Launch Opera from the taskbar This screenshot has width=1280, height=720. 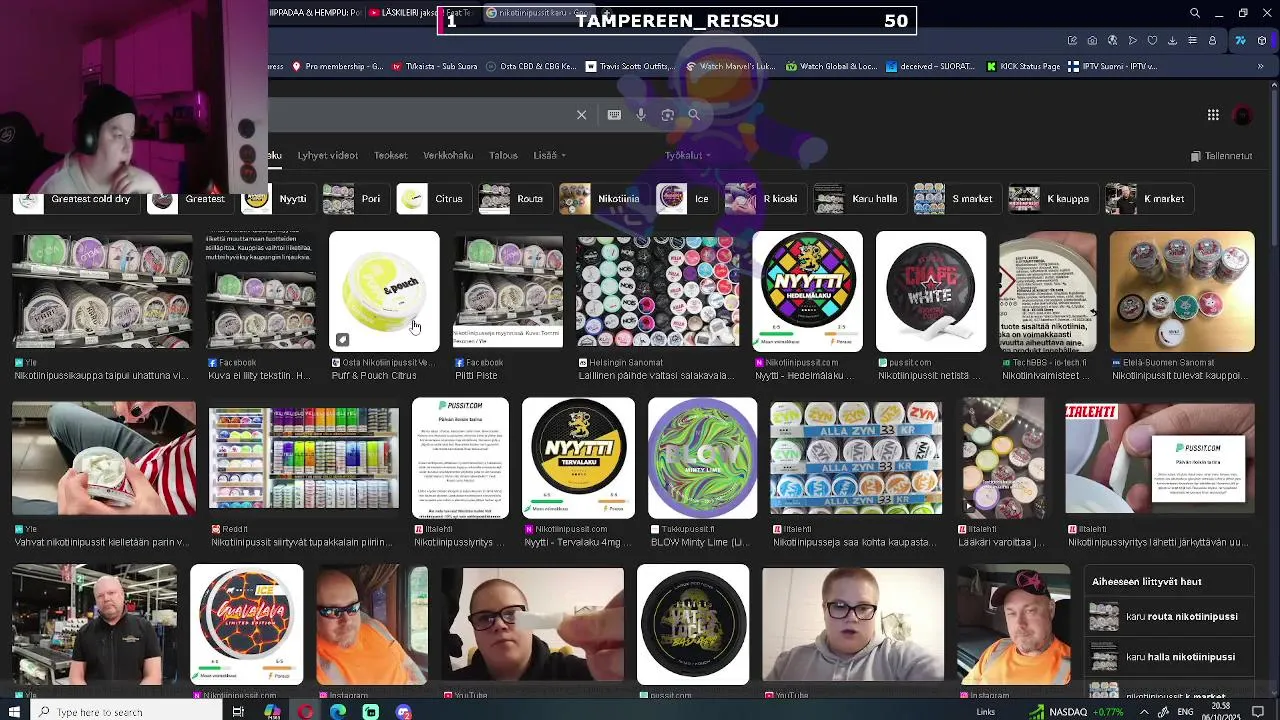click(305, 712)
